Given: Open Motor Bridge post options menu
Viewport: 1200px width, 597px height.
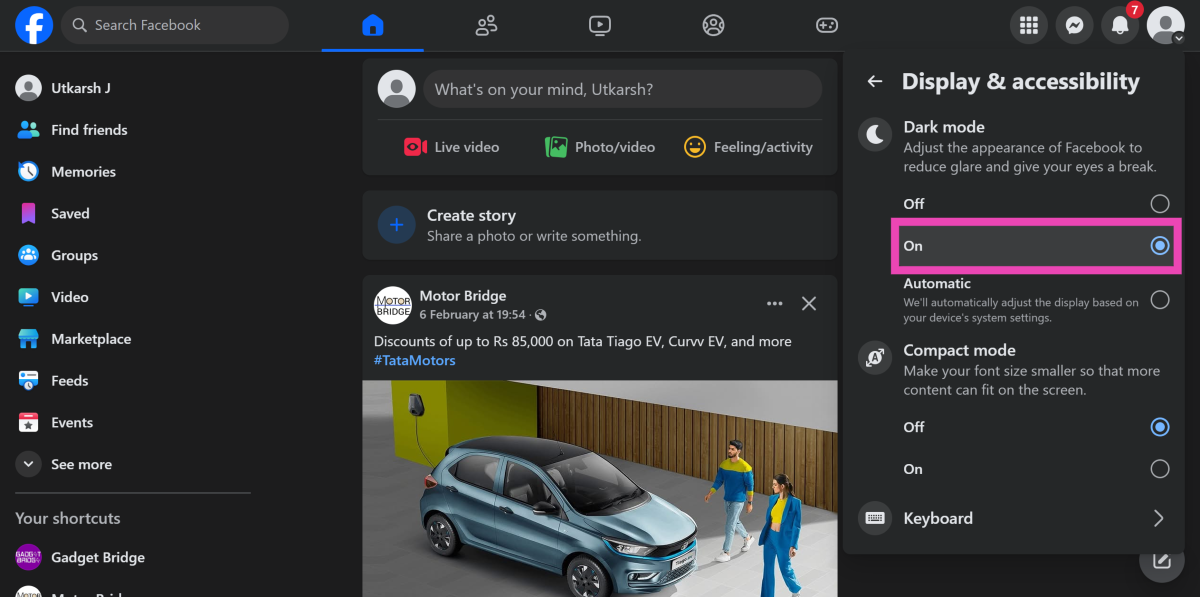Looking at the screenshot, I should [x=774, y=303].
